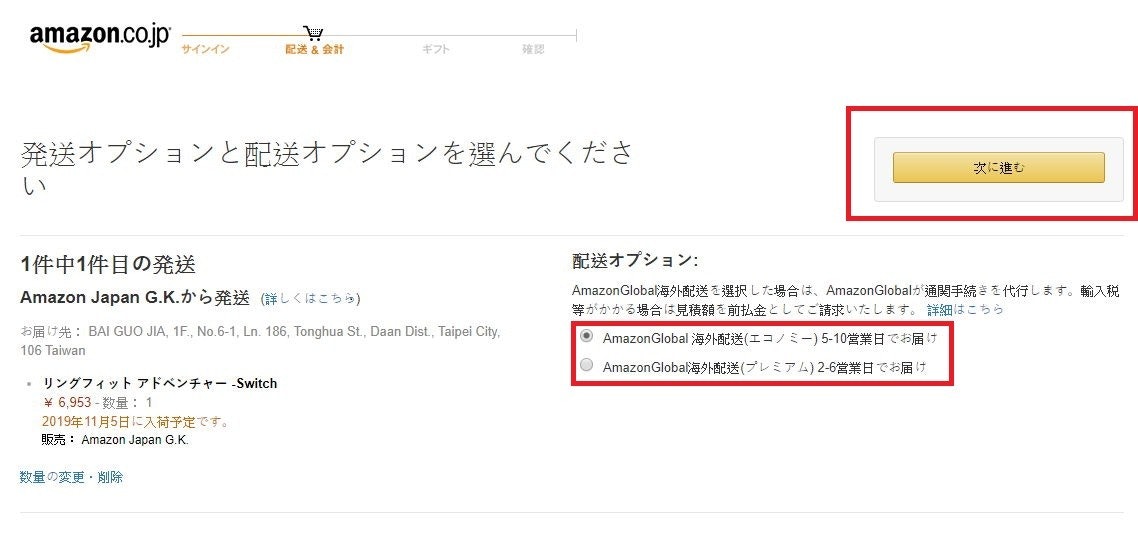Go to サインイン step
Screen dimensions: 1138x534
[205, 49]
